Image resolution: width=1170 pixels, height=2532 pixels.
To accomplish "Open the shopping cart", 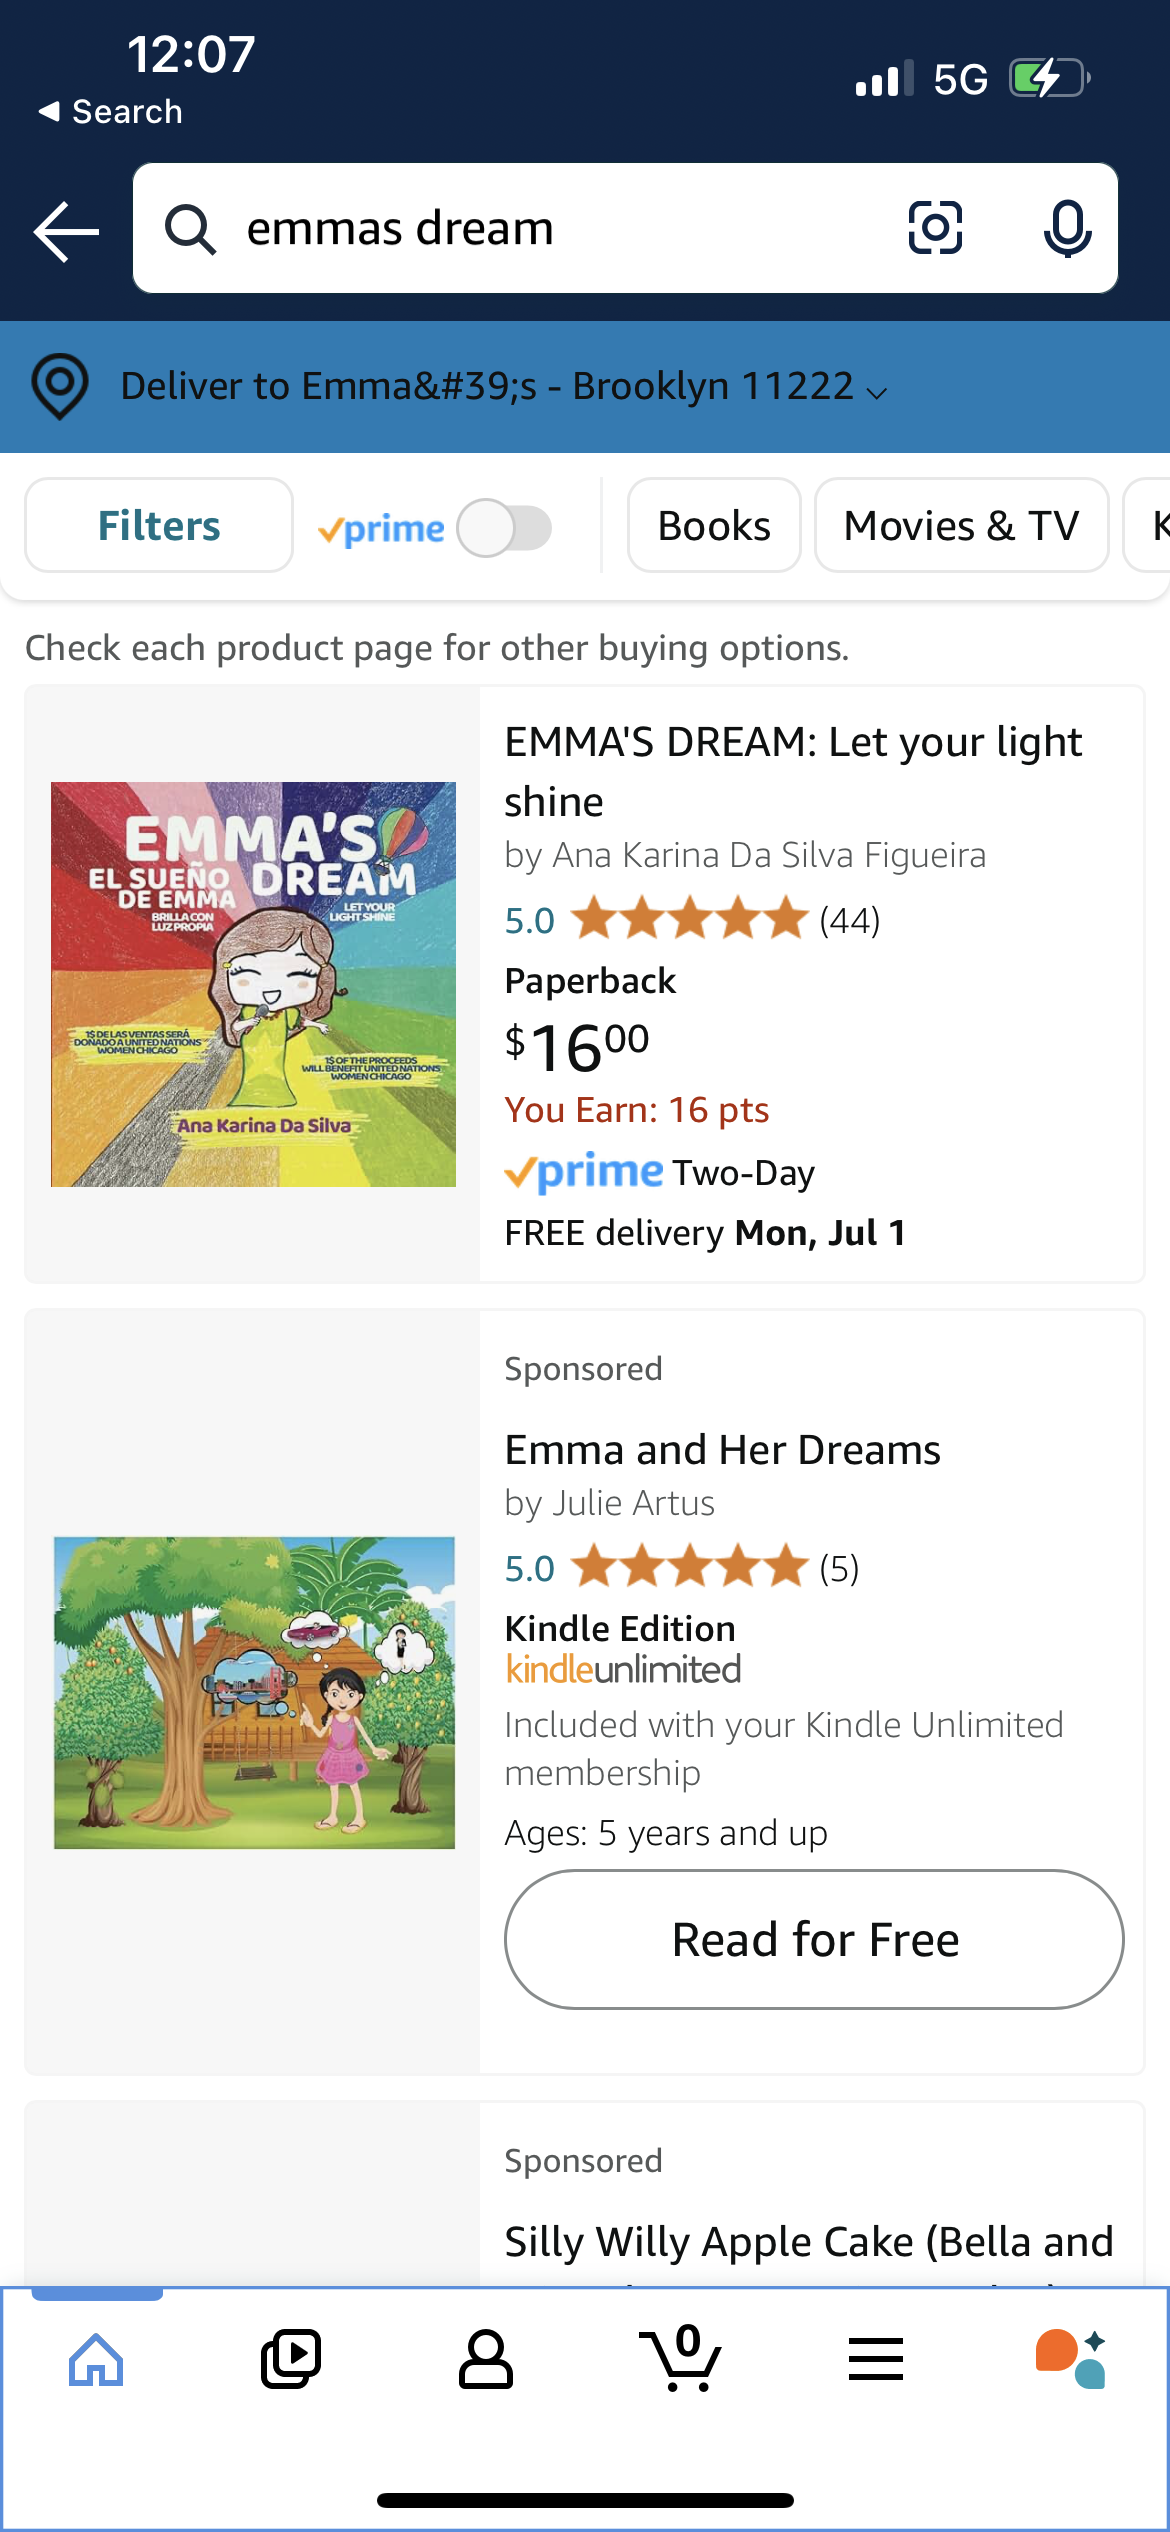I will (682, 2360).
